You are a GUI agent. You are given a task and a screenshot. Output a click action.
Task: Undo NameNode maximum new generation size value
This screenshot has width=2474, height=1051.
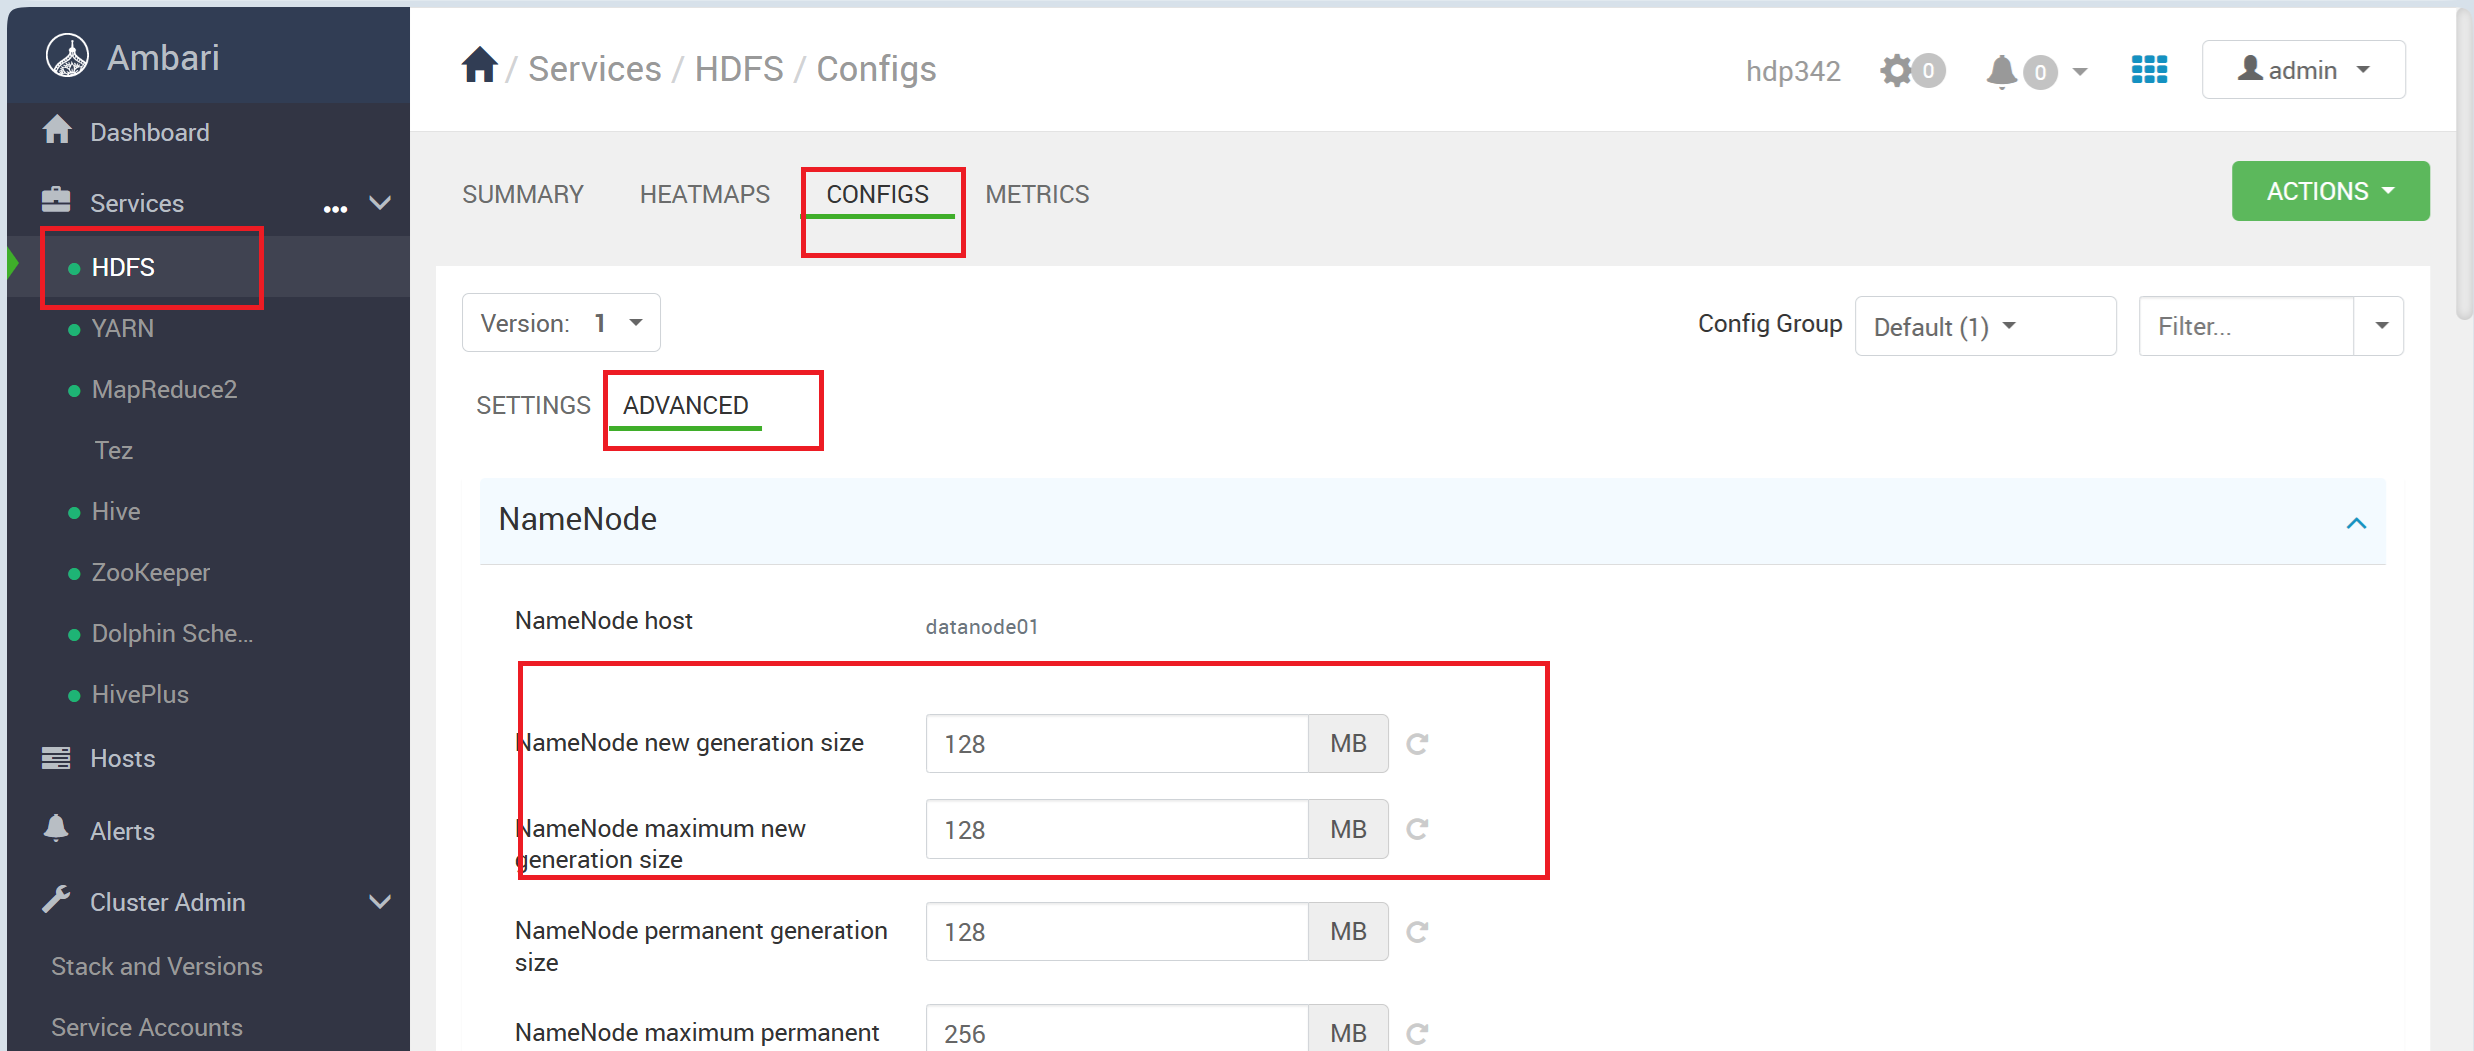tap(1417, 829)
